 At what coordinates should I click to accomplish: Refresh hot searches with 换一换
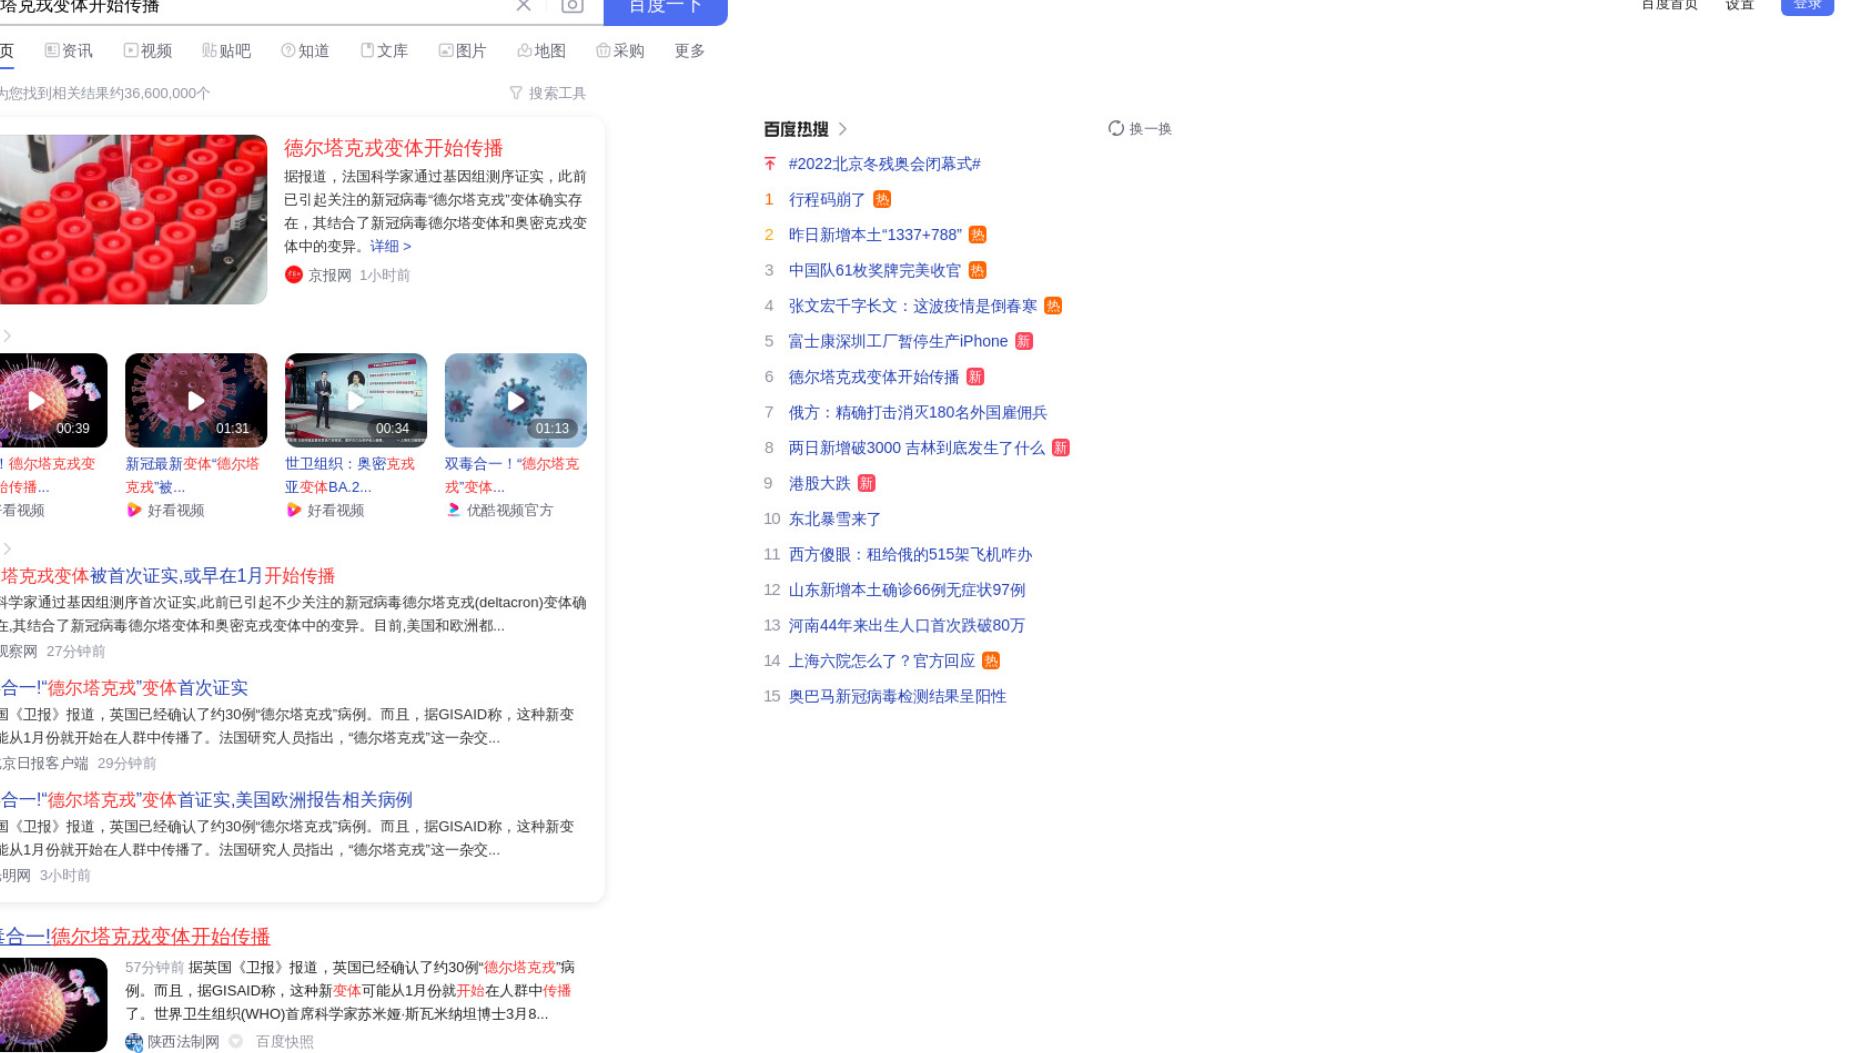[1140, 129]
